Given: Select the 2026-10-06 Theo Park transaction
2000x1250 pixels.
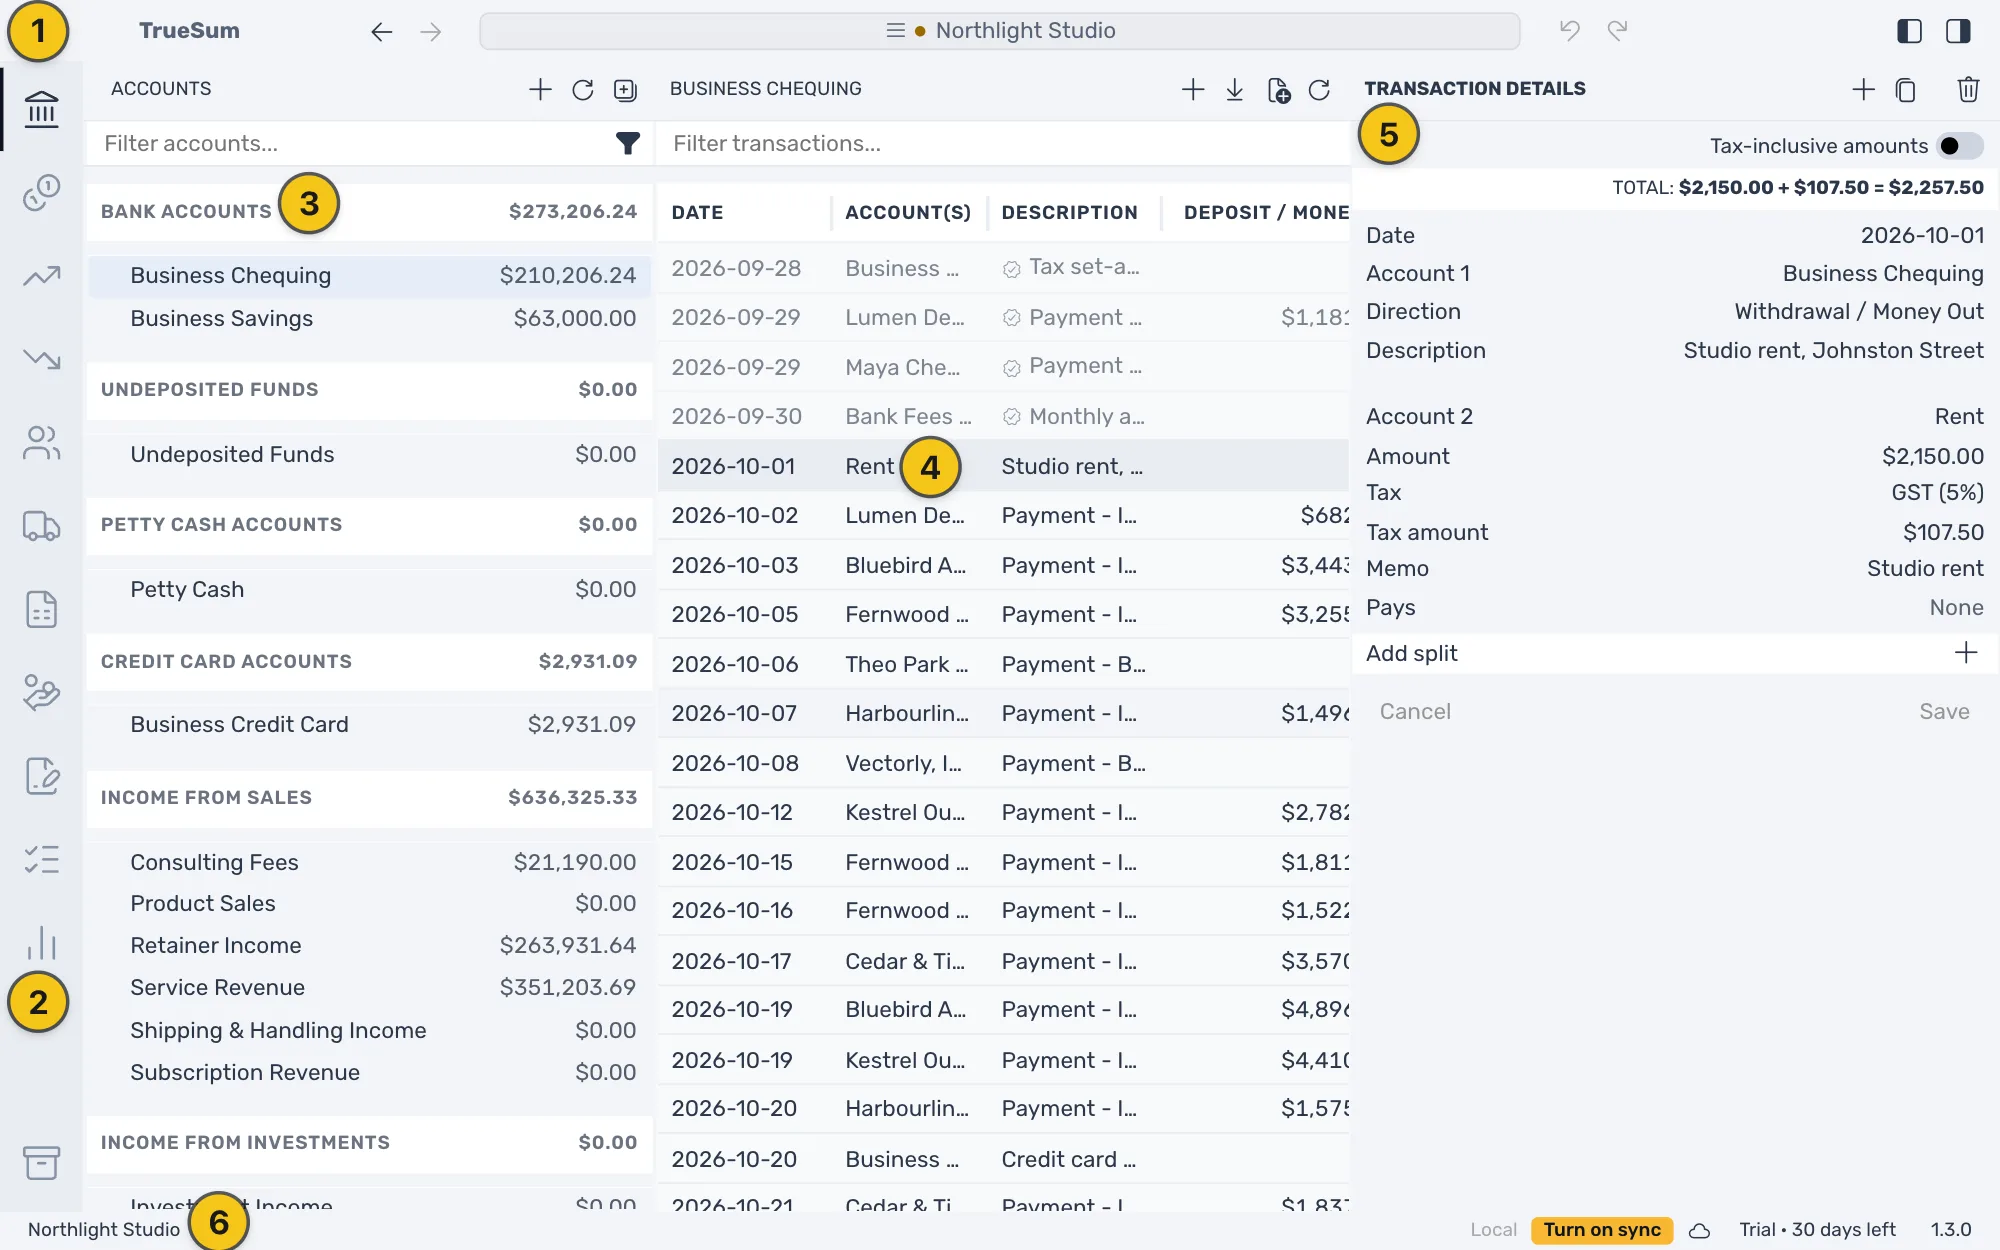Looking at the screenshot, I should (x=1003, y=664).
